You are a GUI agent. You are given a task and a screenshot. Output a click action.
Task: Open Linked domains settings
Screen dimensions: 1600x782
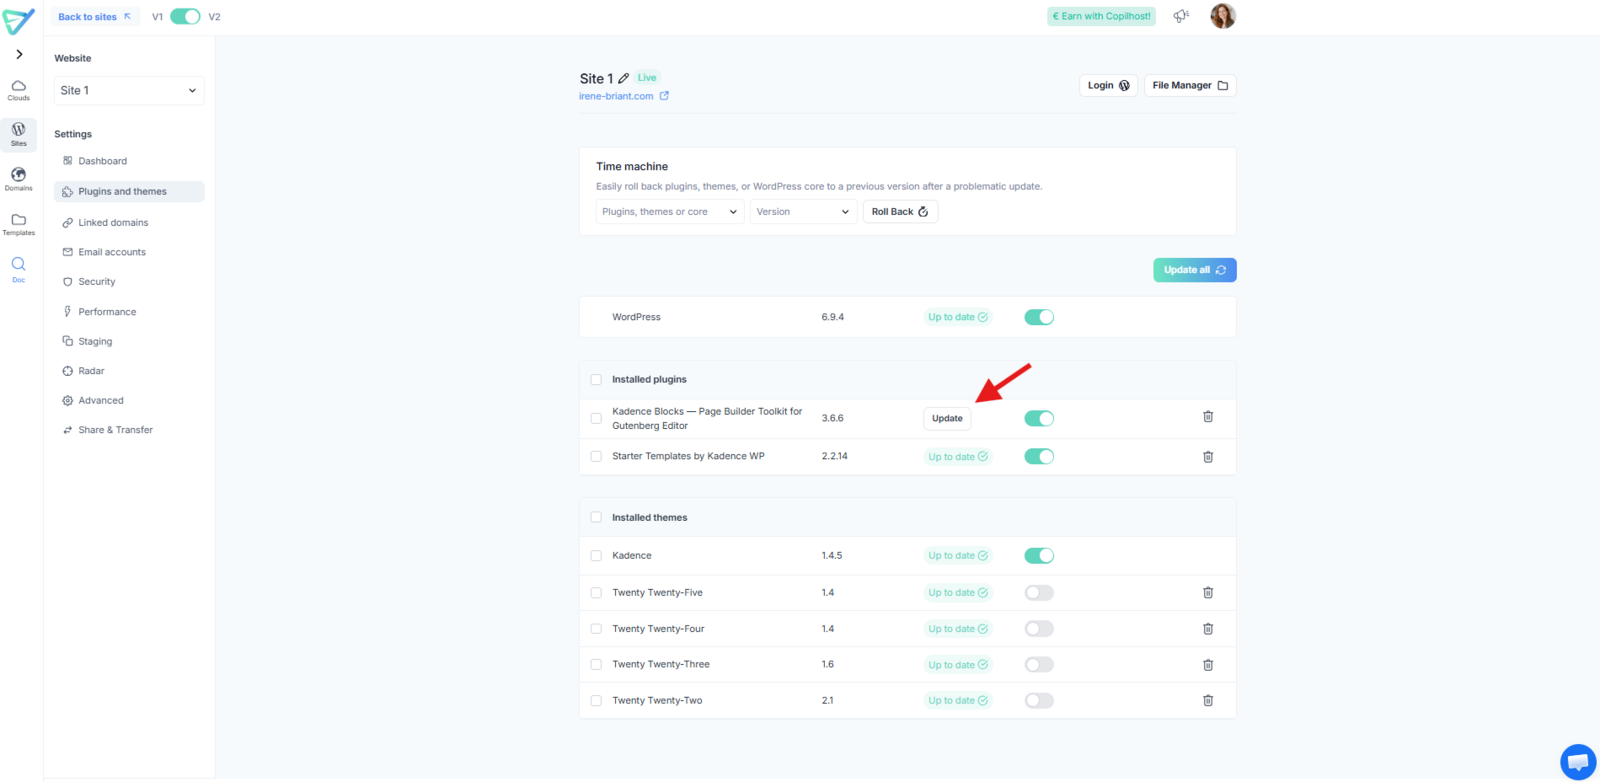point(129,223)
